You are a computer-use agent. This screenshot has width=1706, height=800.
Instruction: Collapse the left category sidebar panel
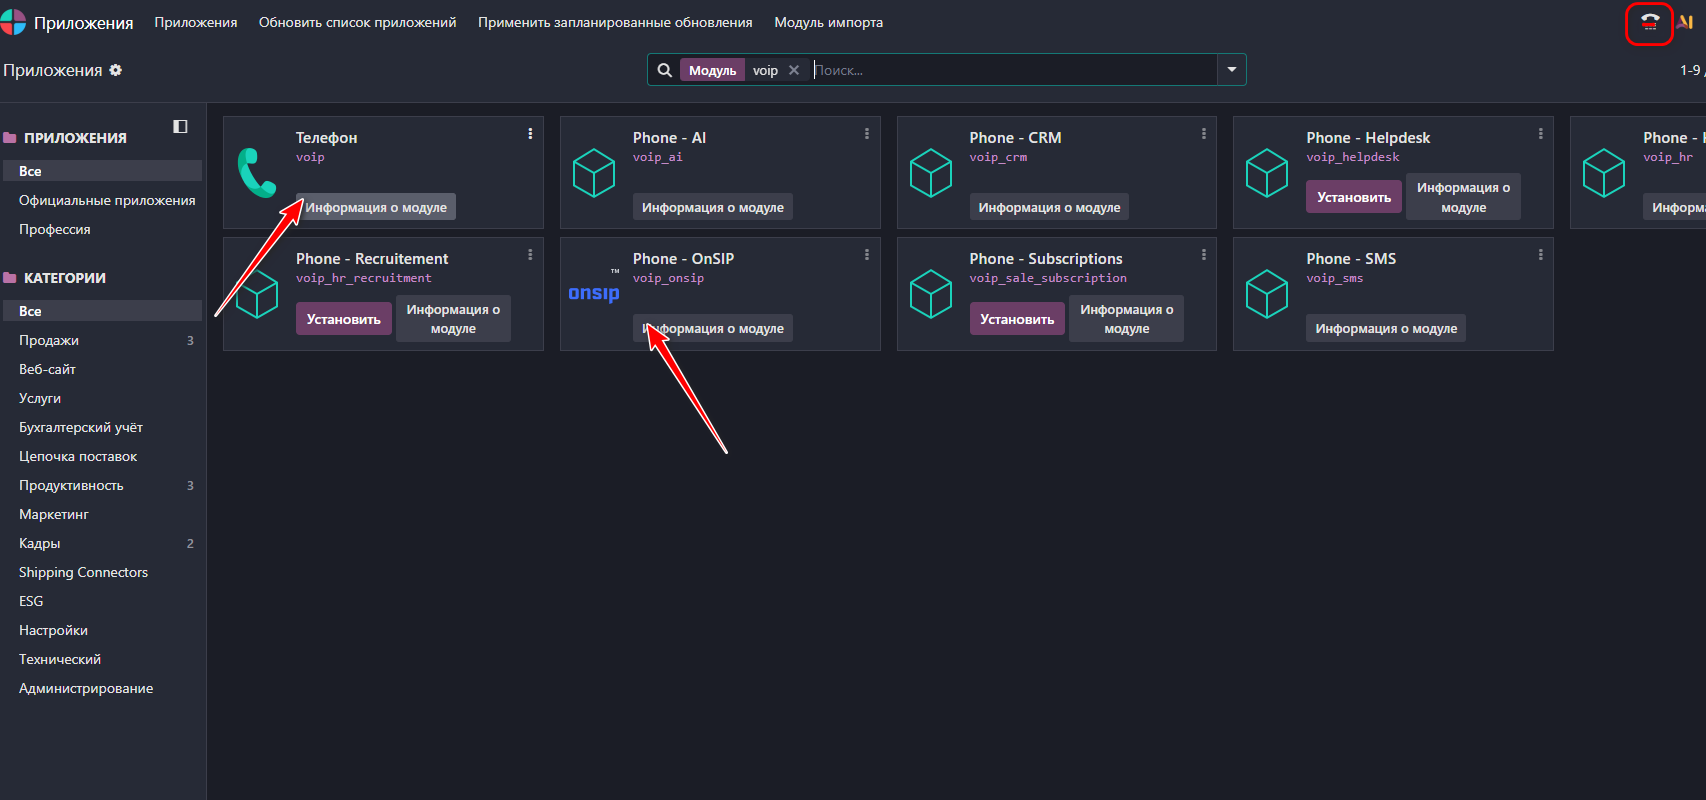[x=180, y=126]
